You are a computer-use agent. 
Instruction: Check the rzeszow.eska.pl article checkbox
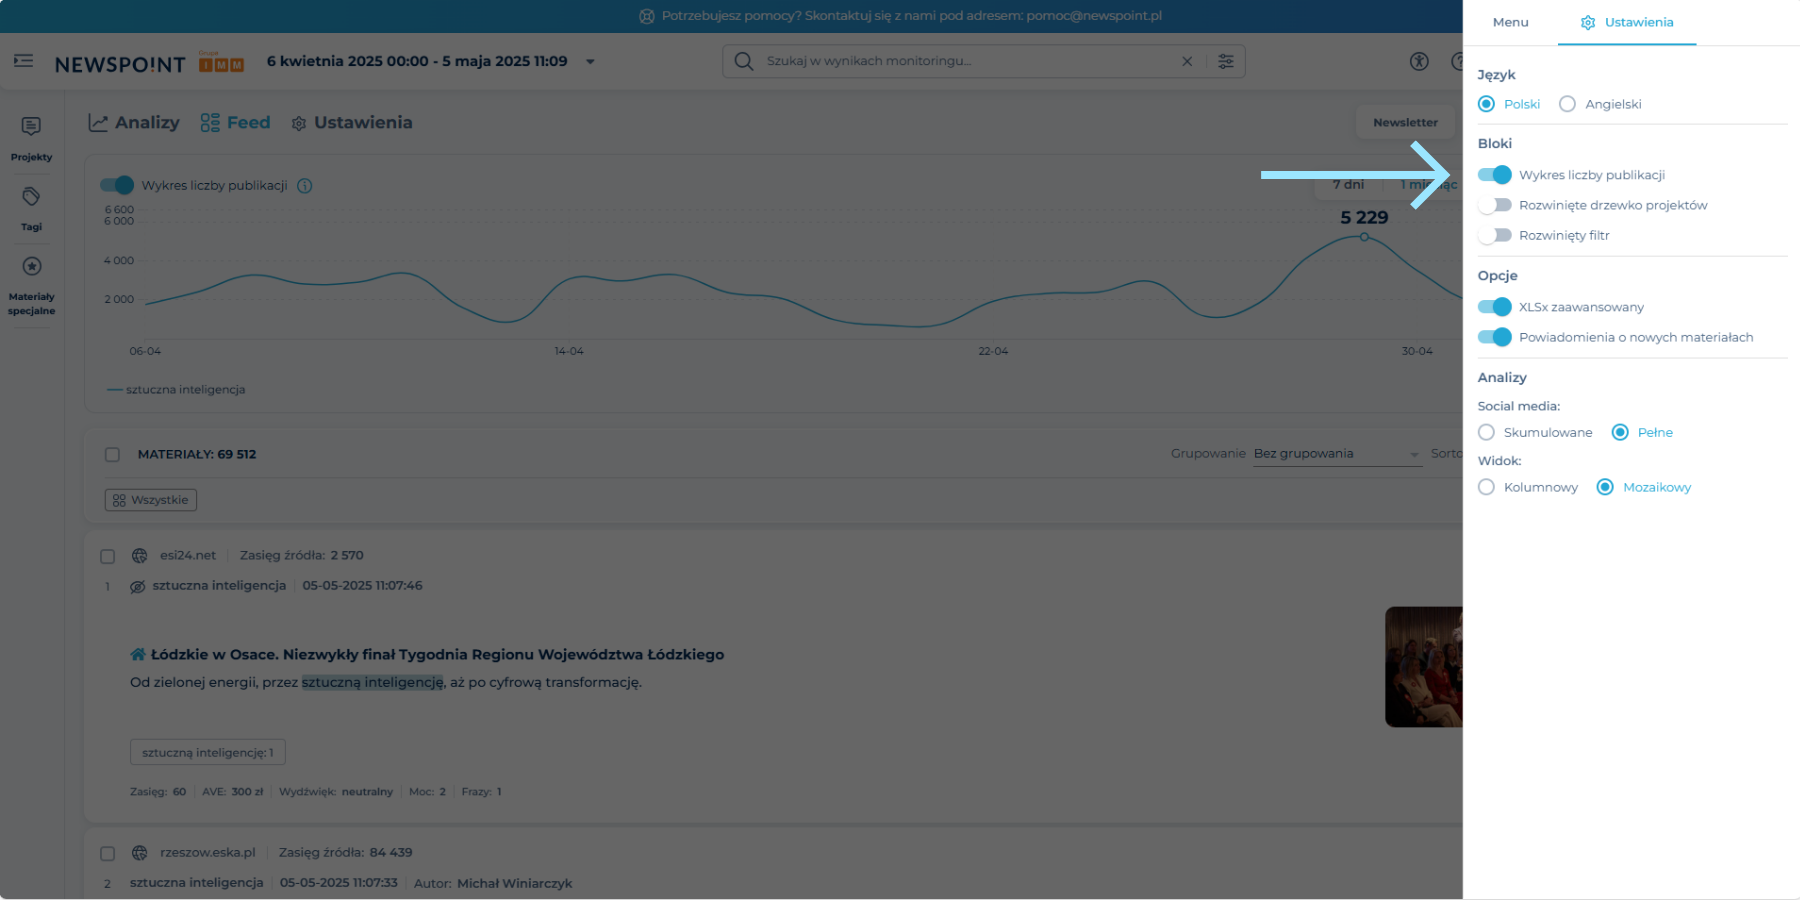[x=107, y=854]
